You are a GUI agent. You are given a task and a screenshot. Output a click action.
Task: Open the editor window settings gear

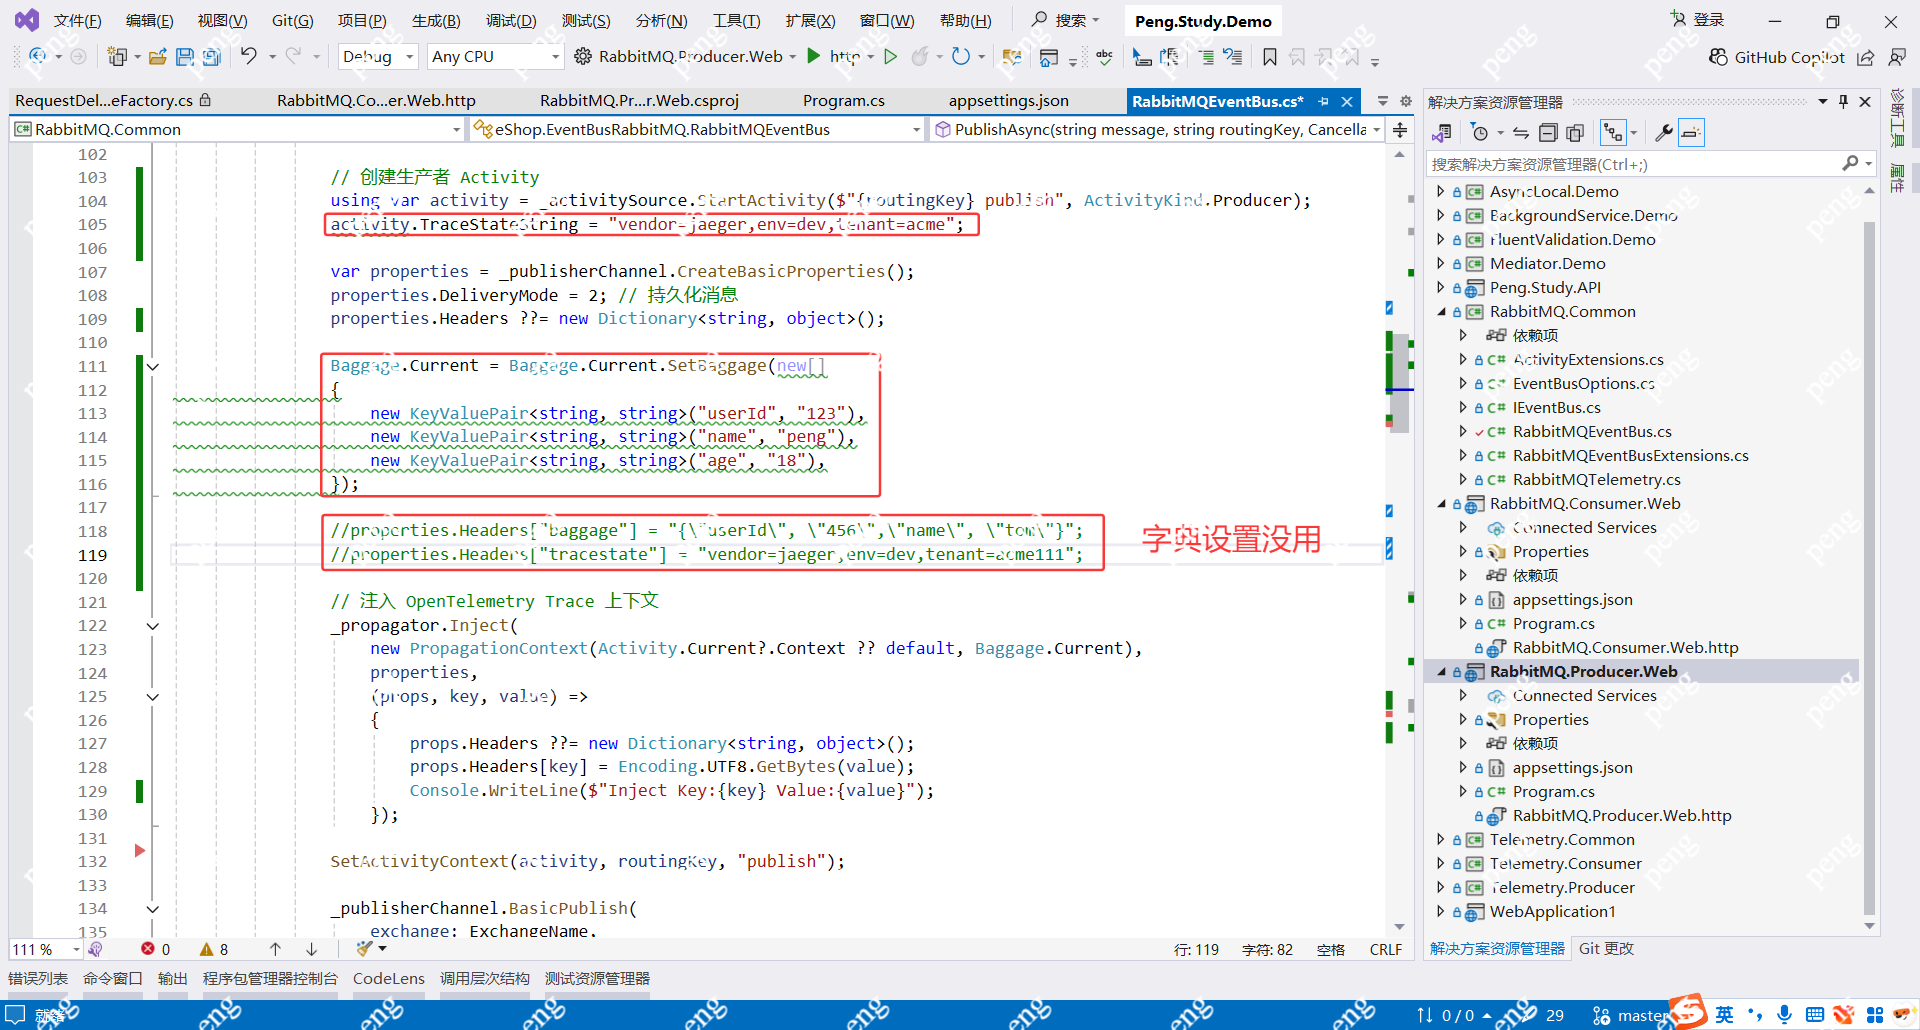[x=1406, y=101]
